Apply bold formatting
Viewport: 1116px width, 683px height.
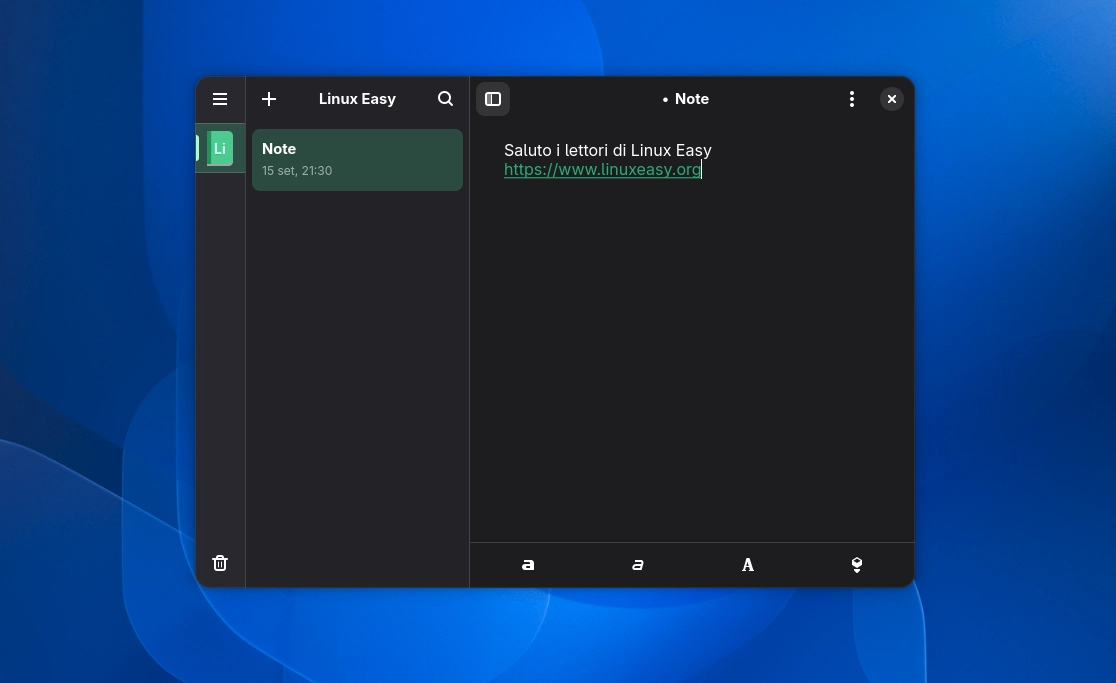coord(528,565)
